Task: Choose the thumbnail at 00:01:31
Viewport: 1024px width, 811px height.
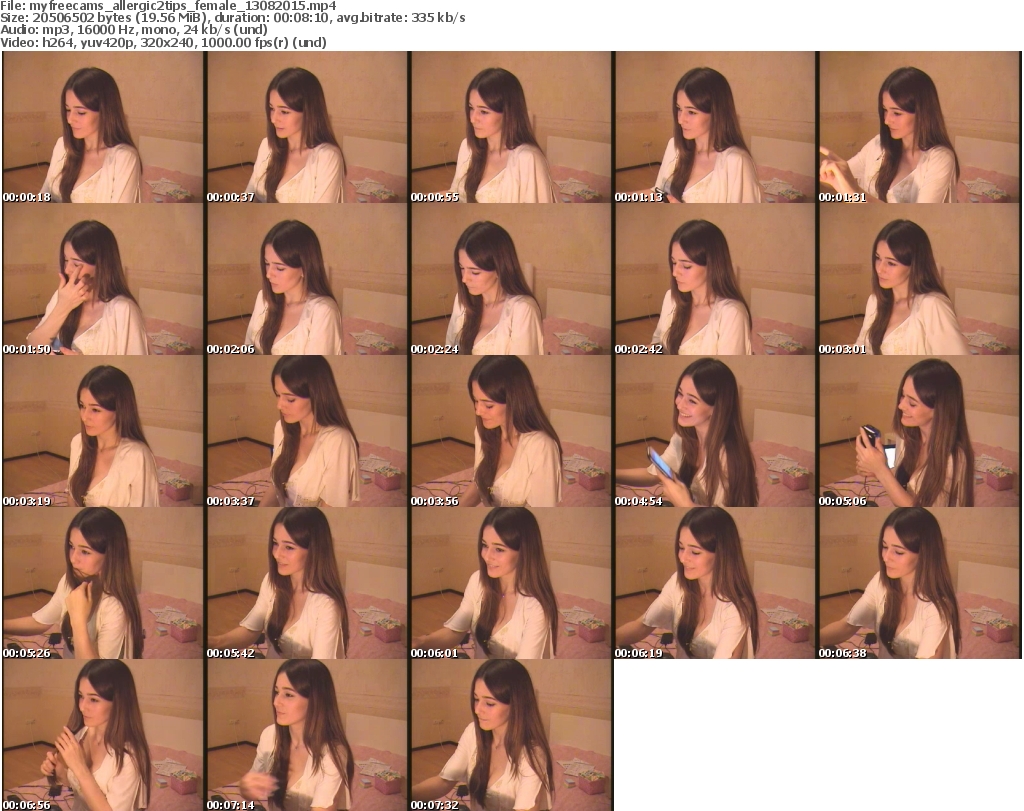Action: click(919, 127)
